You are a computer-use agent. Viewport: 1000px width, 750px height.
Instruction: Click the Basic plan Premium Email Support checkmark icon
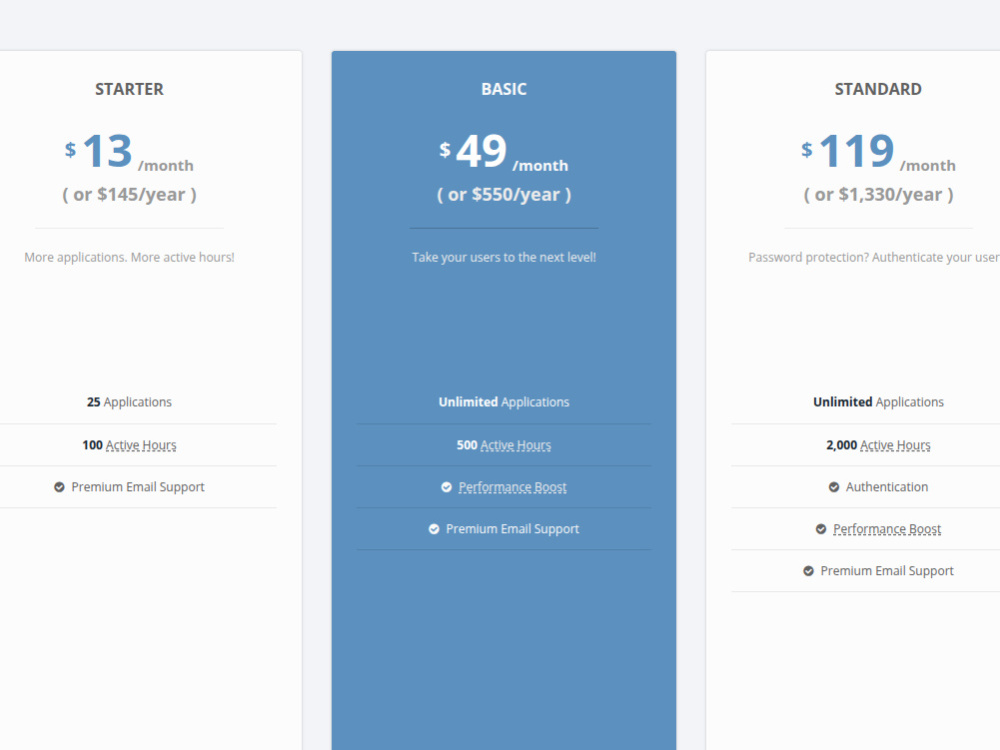click(x=434, y=529)
